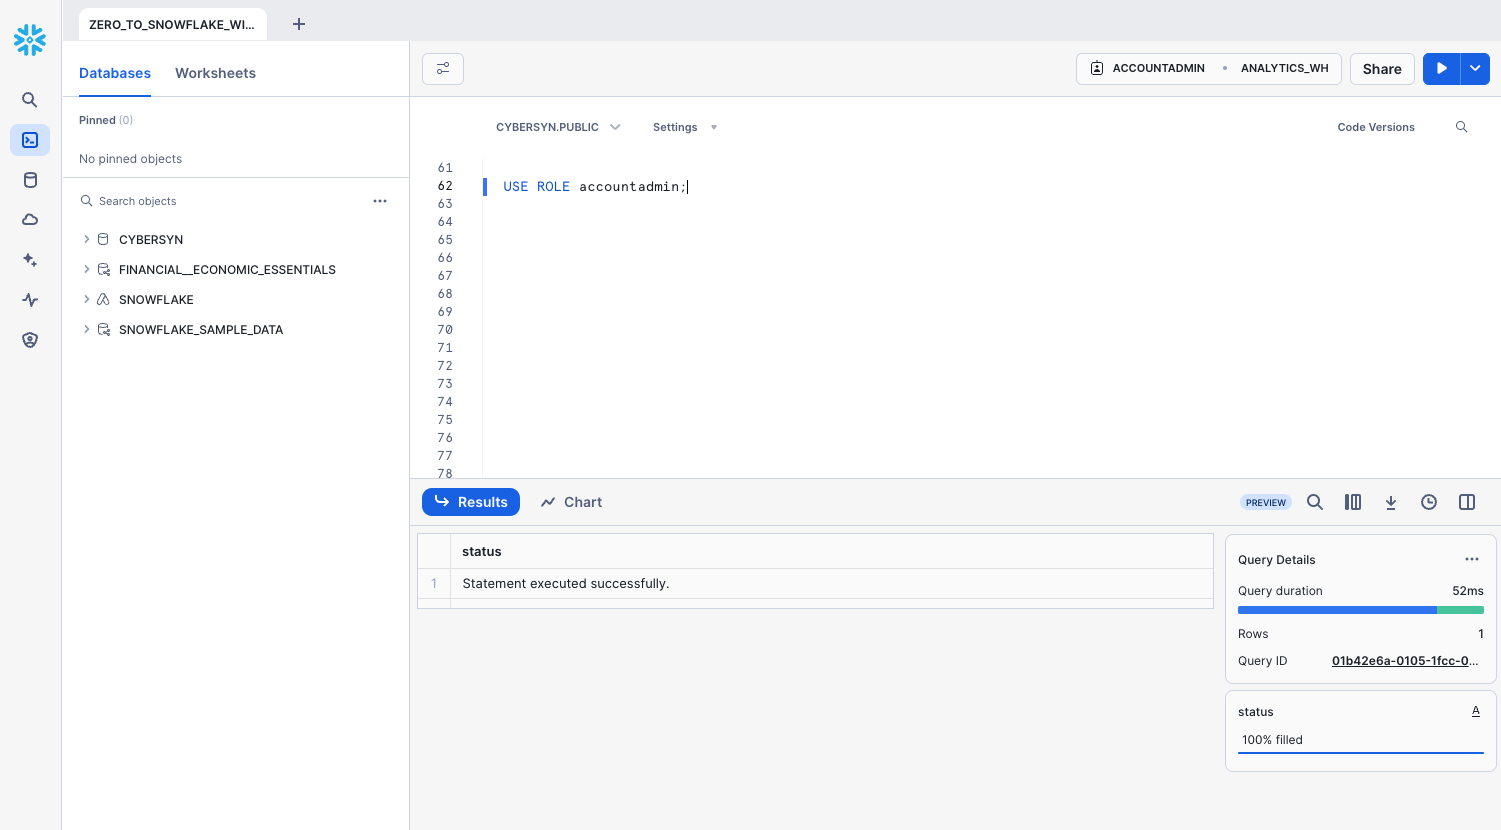Open the Data section from the sidebar
This screenshot has height=830, width=1501.
(29, 180)
